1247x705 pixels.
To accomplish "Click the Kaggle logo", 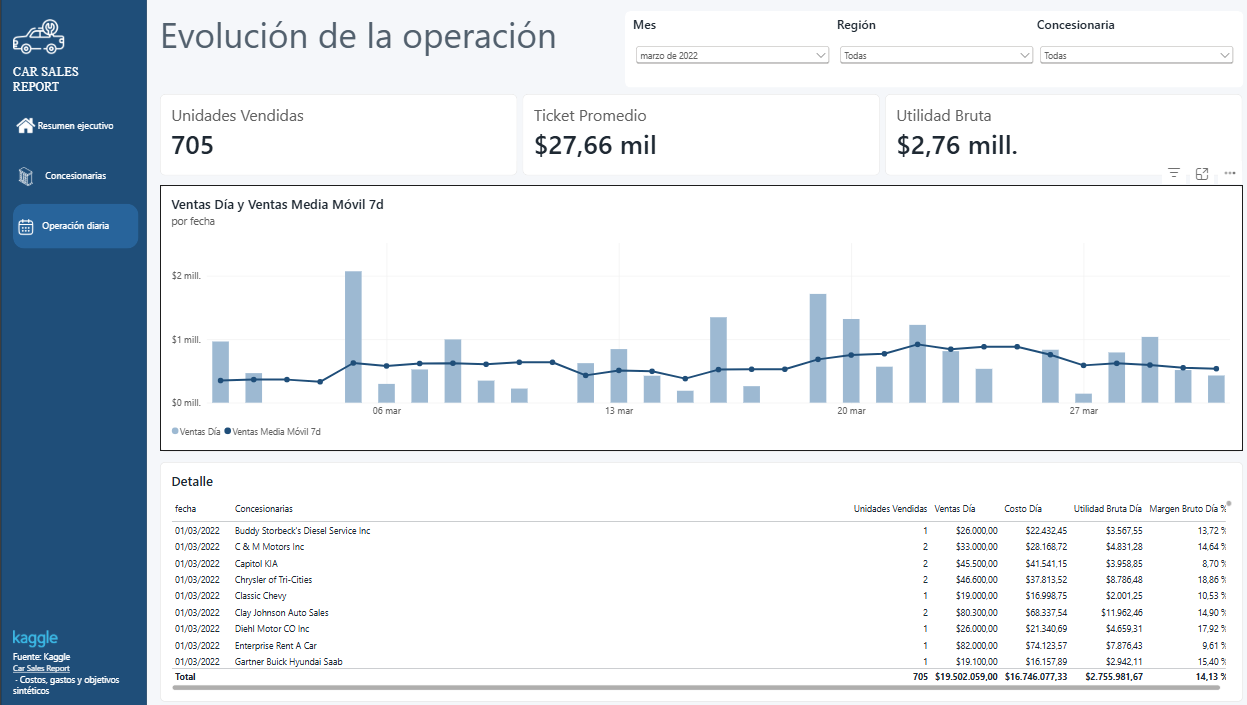I will pyautogui.click(x=35, y=638).
